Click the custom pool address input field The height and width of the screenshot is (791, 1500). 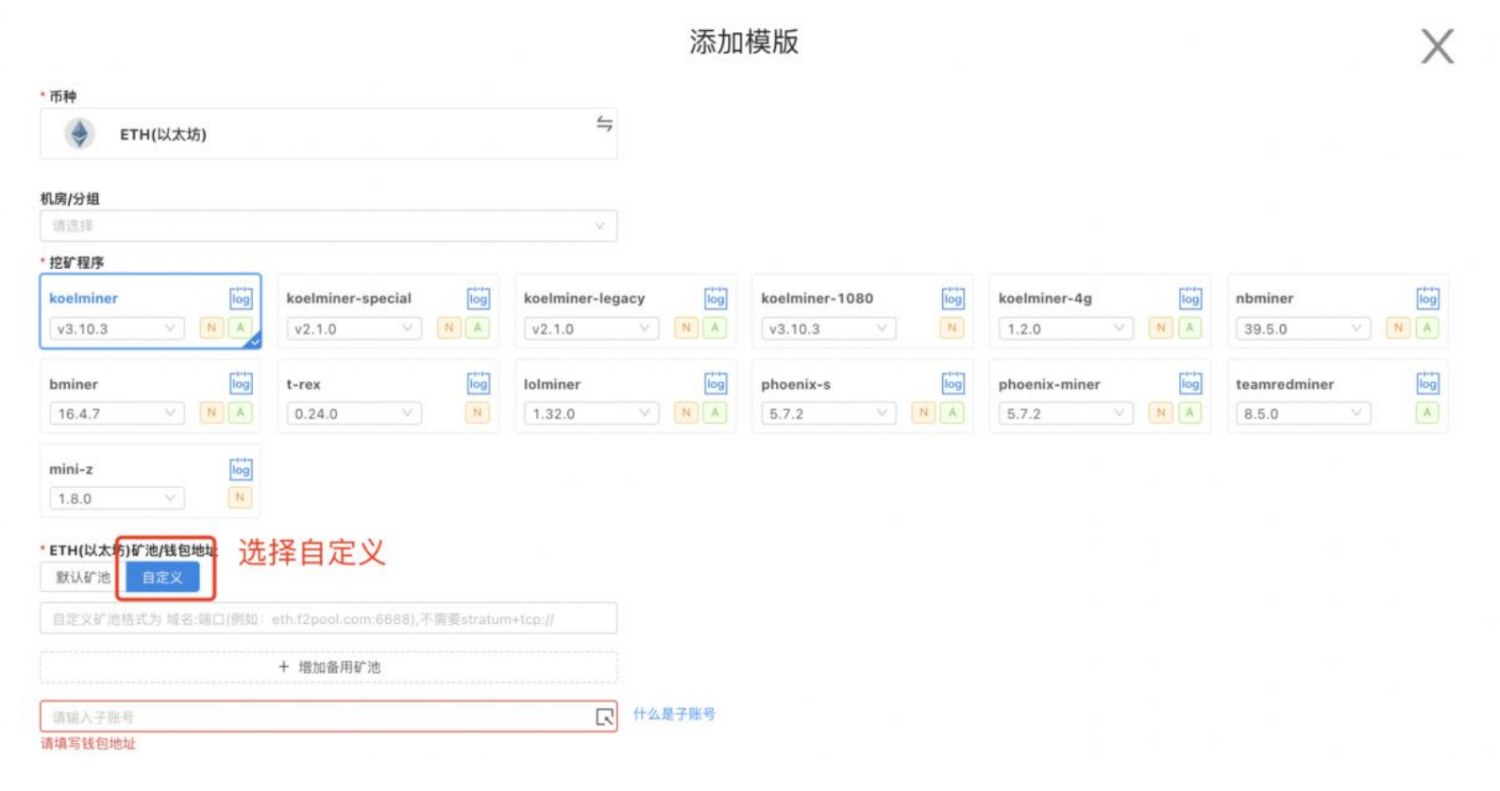point(328,618)
